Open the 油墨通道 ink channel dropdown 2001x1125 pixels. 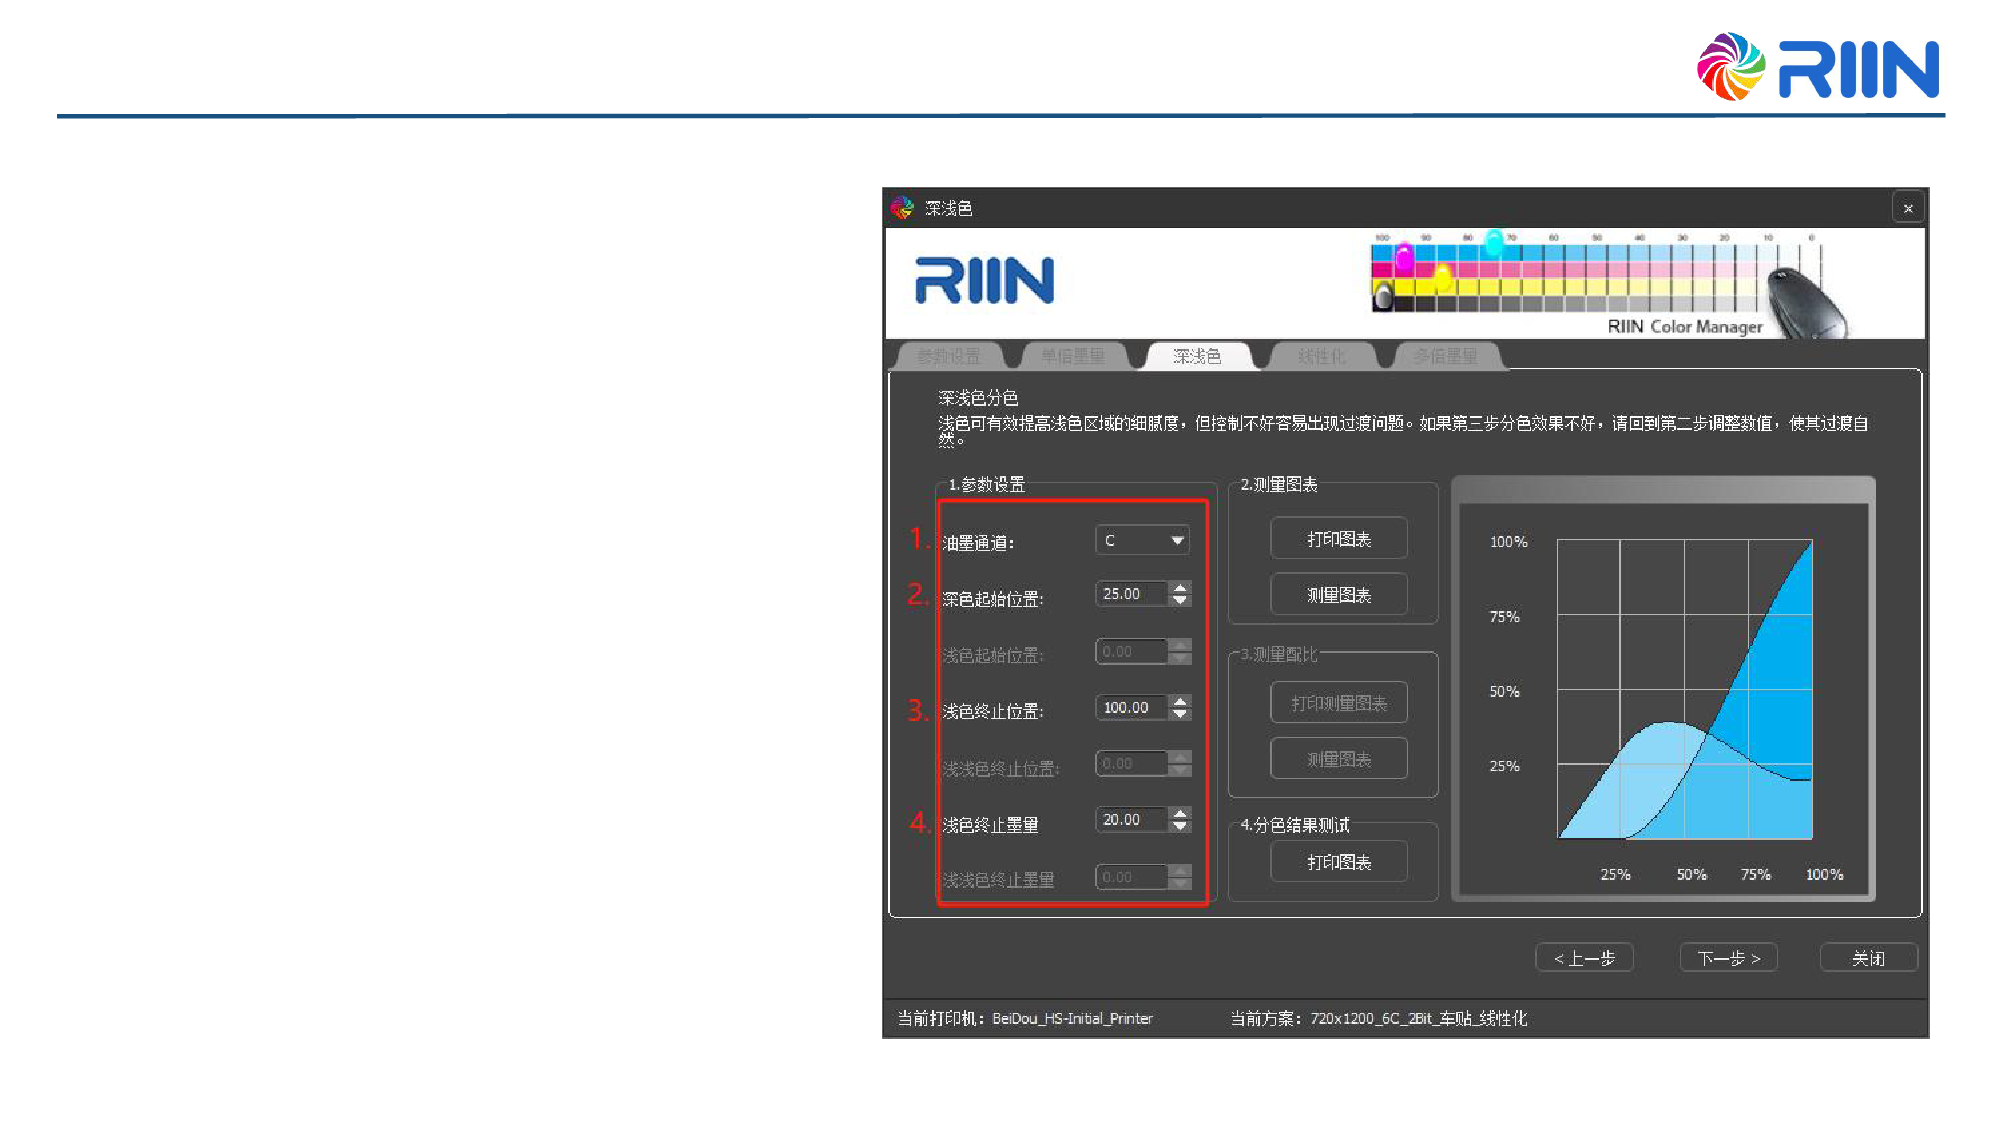pyautogui.click(x=1141, y=540)
